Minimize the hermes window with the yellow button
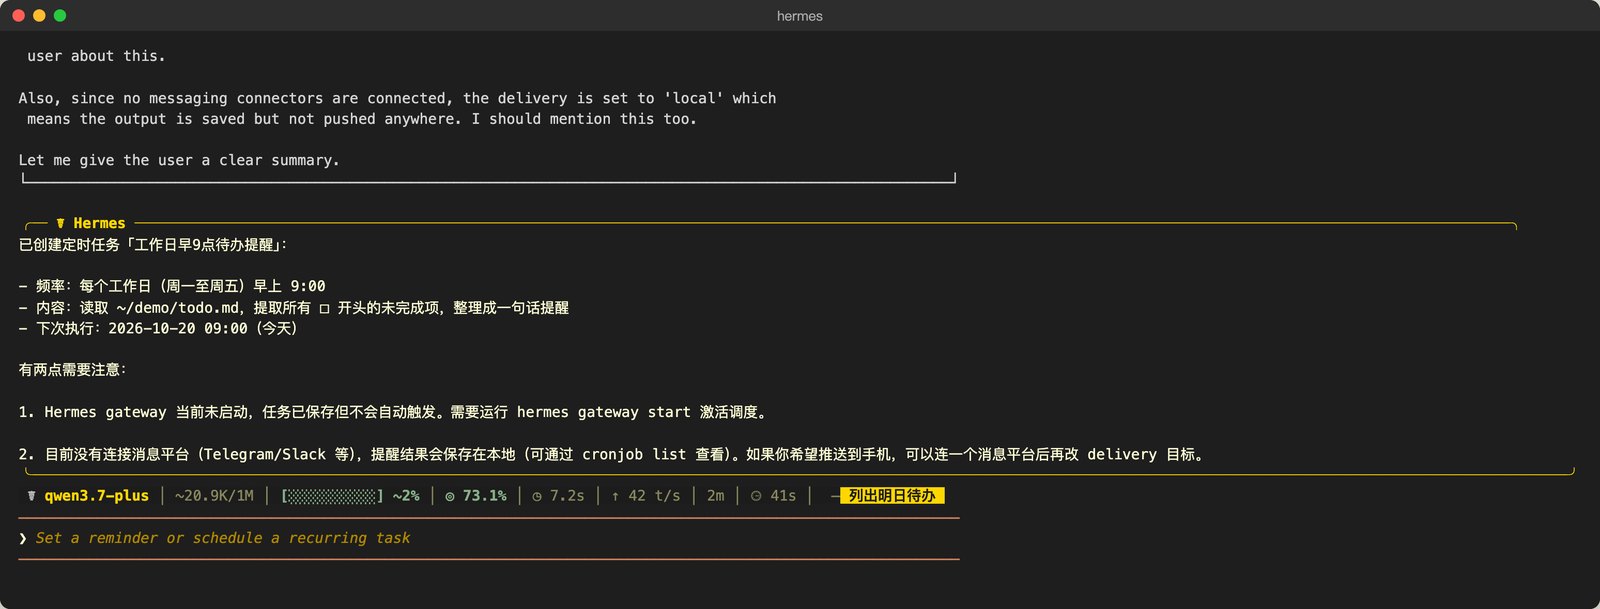 [x=39, y=16]
